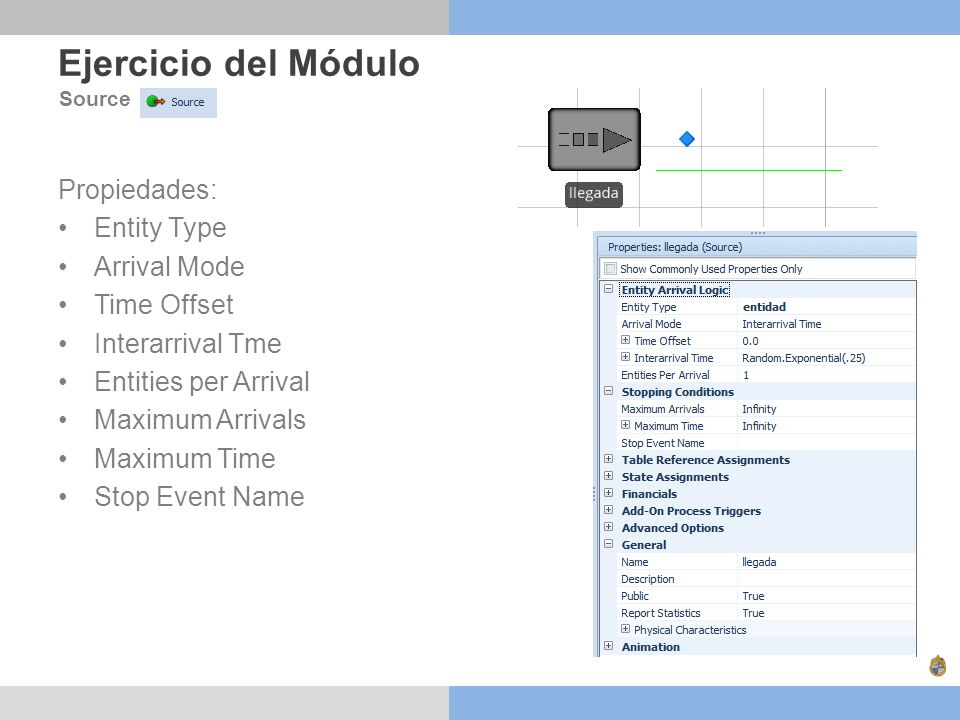The width and height of the screenshot is (960, 720).
Task: Click the panel grip dots above Properties
Action: (x=757, y=233)
